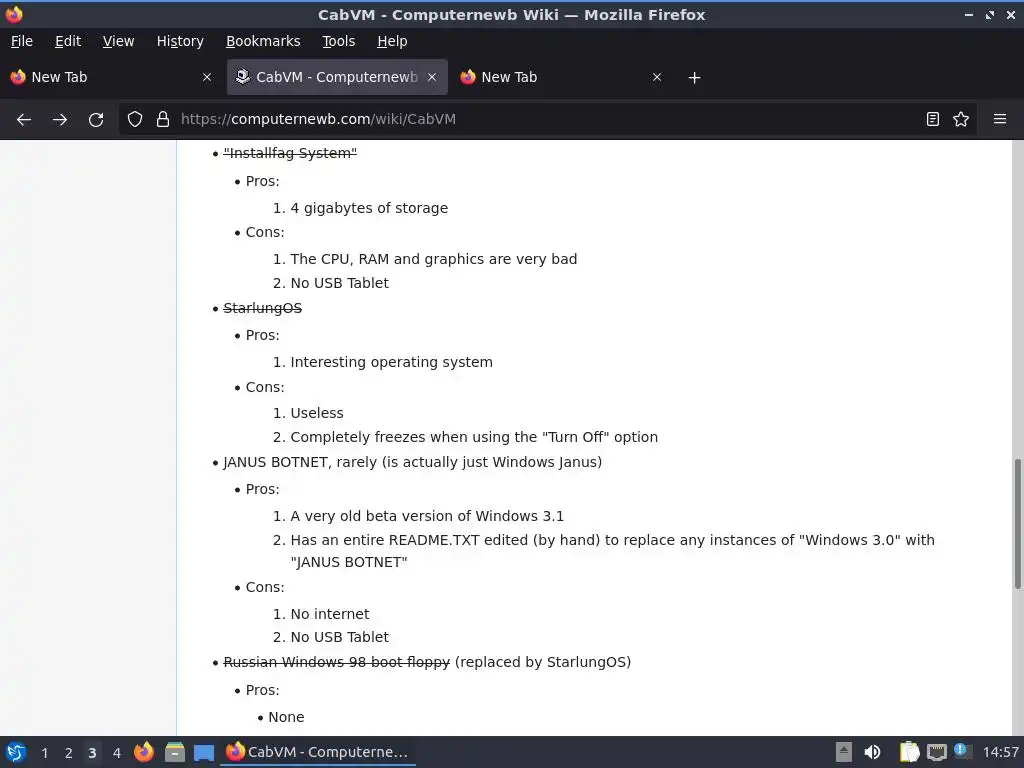The height and width of the screenshot is (768, 1024).
Task: Open the Help menu
Action: 392,41
